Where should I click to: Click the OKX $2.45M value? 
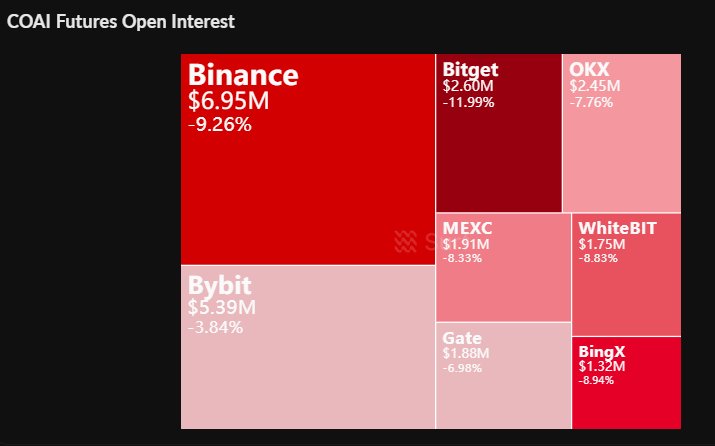[x=594, y=86]
